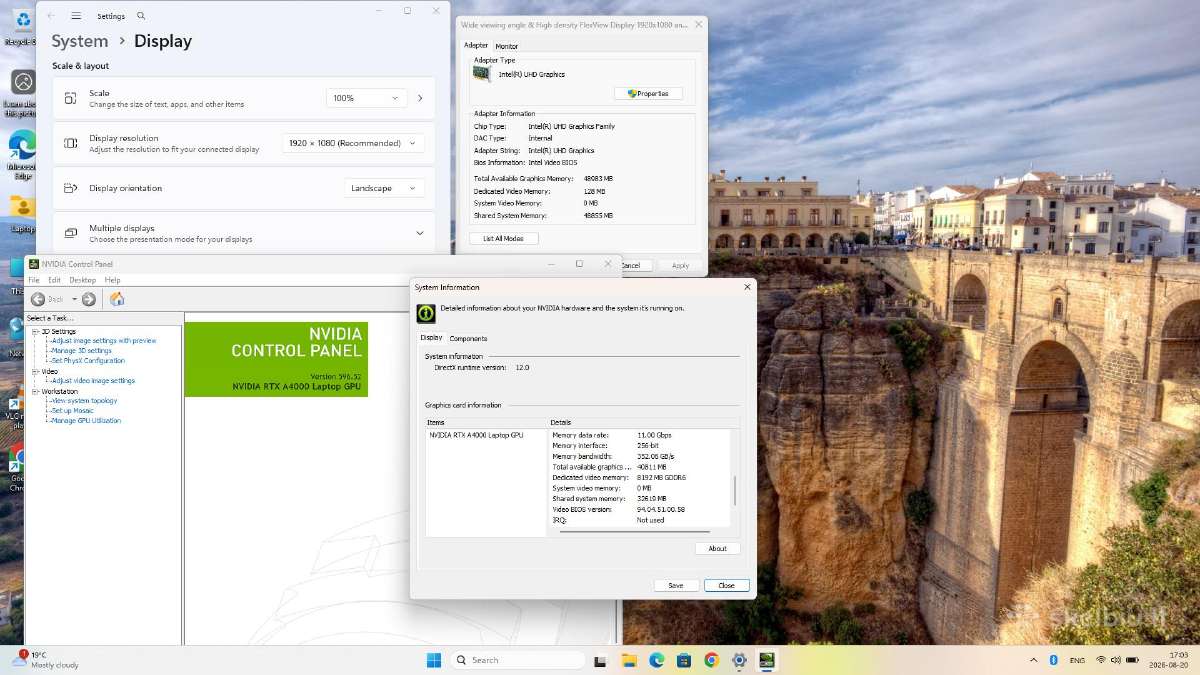Screen dimensions: 1200x675
Task: Click the Forward arrow in NVIDIA Control Panel
Action: [x=89, y=299]
